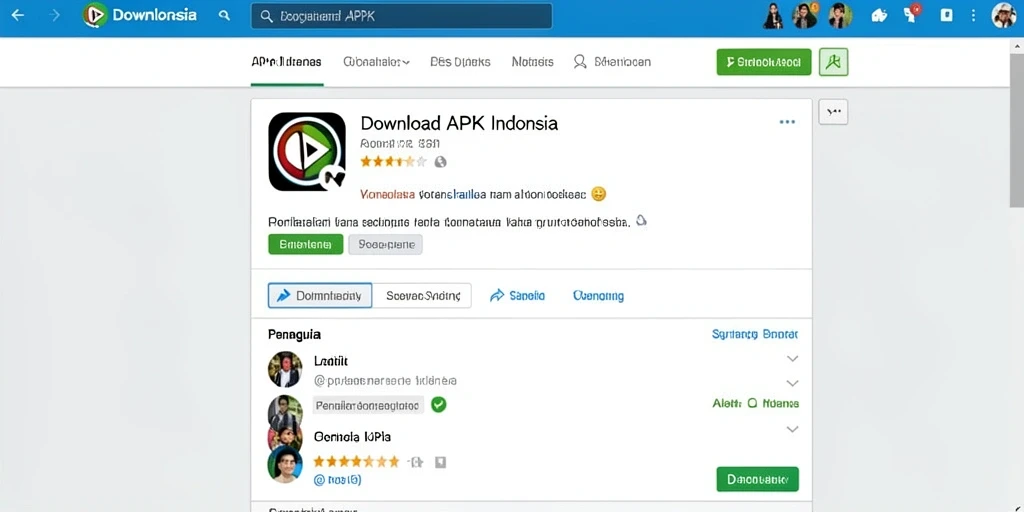Click the blue share arrow 'Sanelia' link
The width and height of the screenshot is (1024, 512).
point(517,296)
